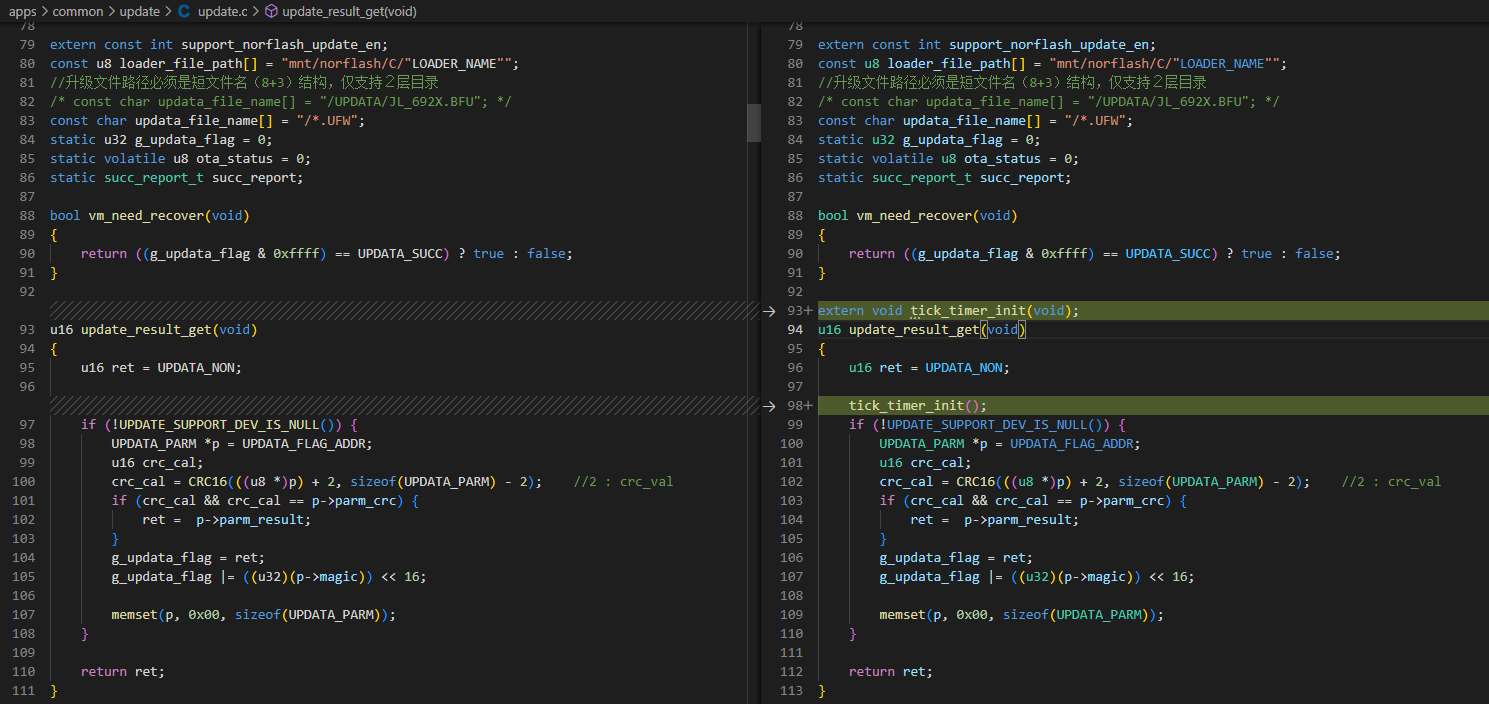Viewport: 1489px width, 704px height.
Task: Open the 'apps' breadcrumb folder
Action: click(x=23, y=12)
